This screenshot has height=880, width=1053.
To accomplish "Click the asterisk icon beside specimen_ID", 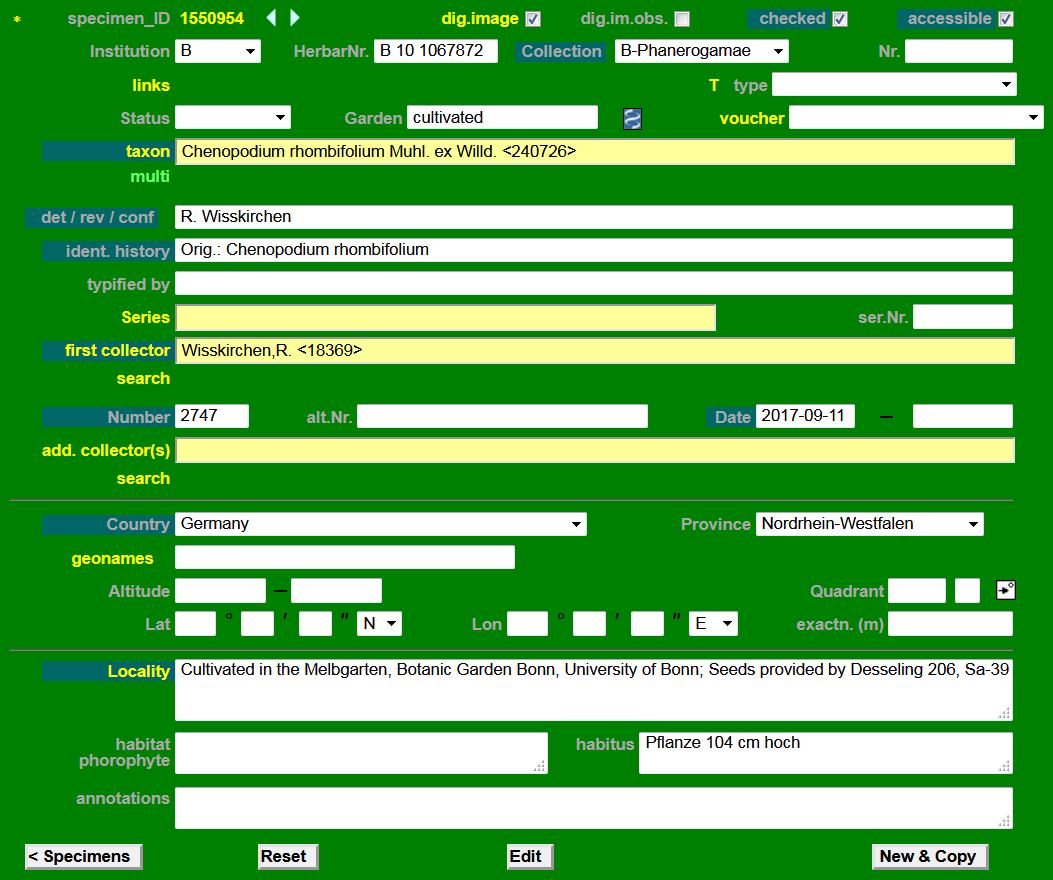I will click(16, 20).
